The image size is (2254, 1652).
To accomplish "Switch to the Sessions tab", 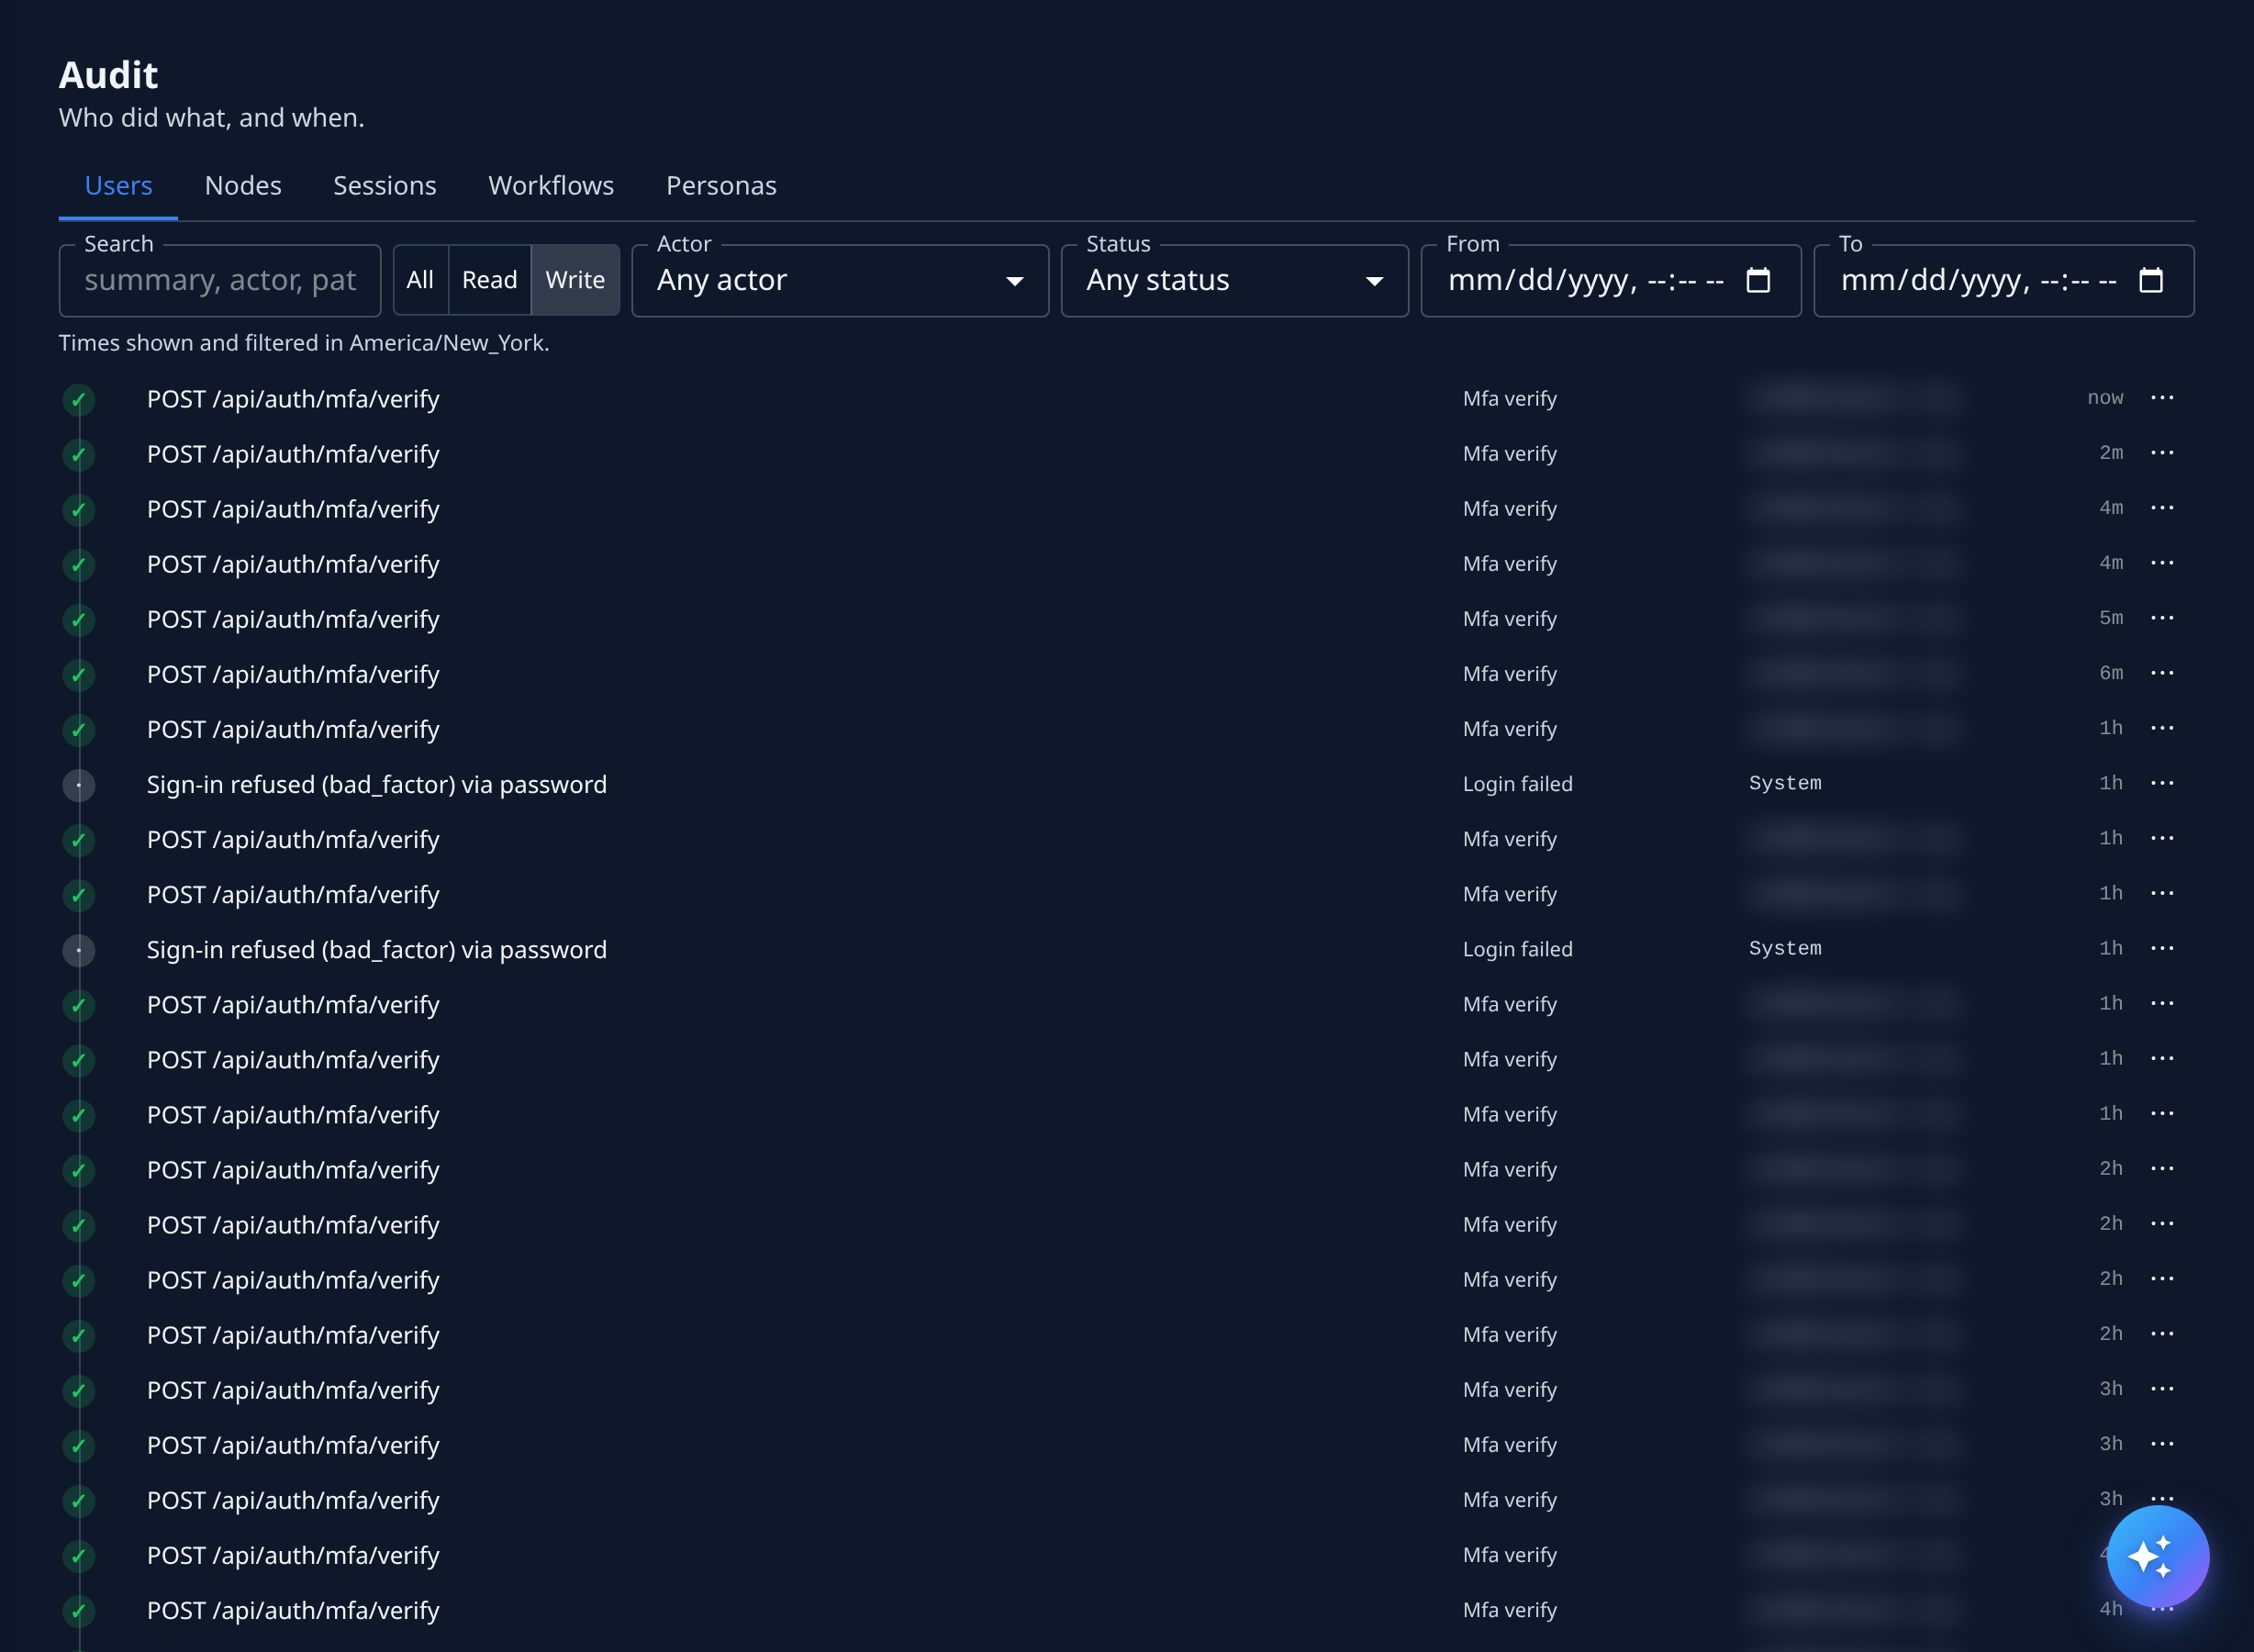I will pyautogui.click(x=384, y=186).
